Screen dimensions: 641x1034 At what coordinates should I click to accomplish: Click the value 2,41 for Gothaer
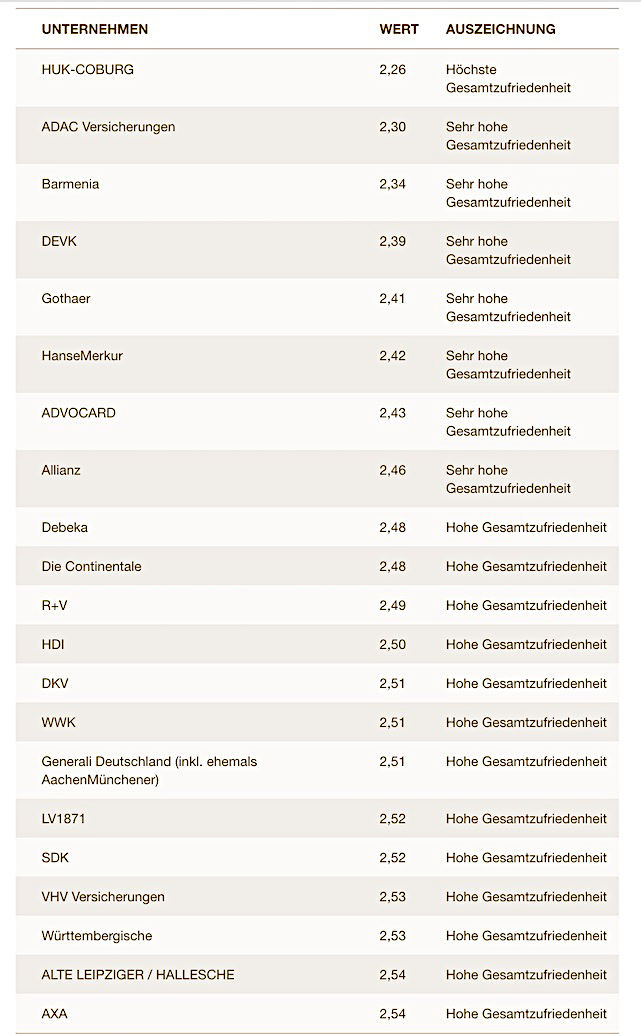pos(393,298)
